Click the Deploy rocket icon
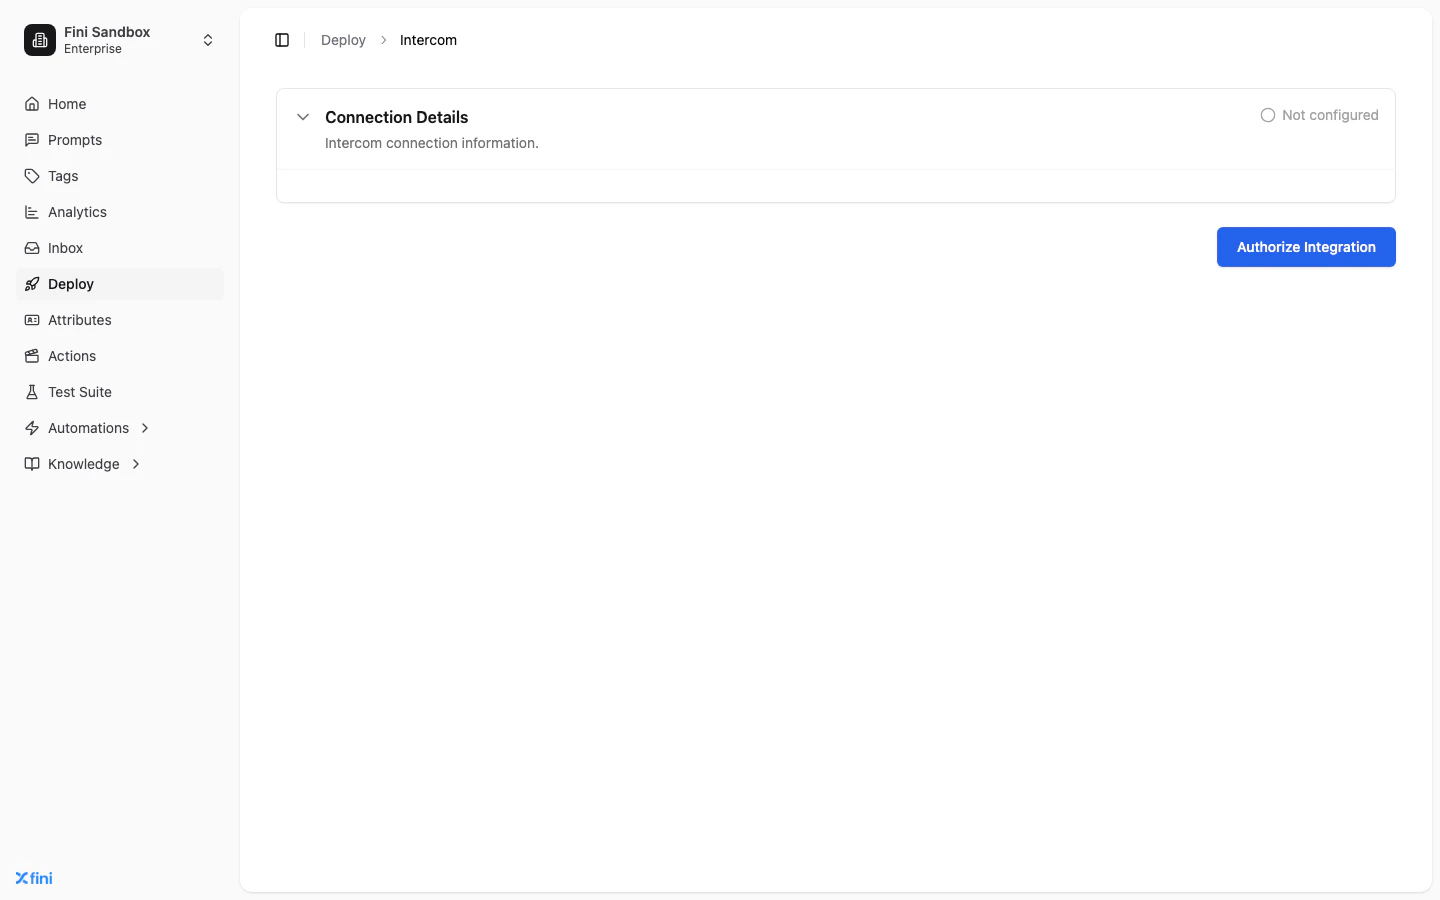The height and width of the screenshot is (900, 1440). [32, 284]
